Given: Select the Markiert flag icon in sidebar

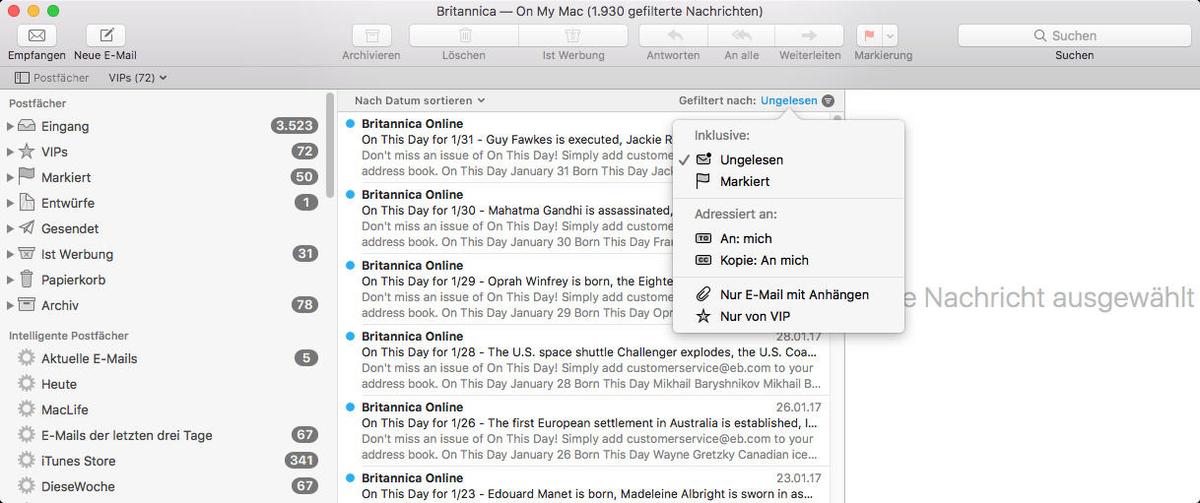Looking at the screenshot, I should pos(27,177).
